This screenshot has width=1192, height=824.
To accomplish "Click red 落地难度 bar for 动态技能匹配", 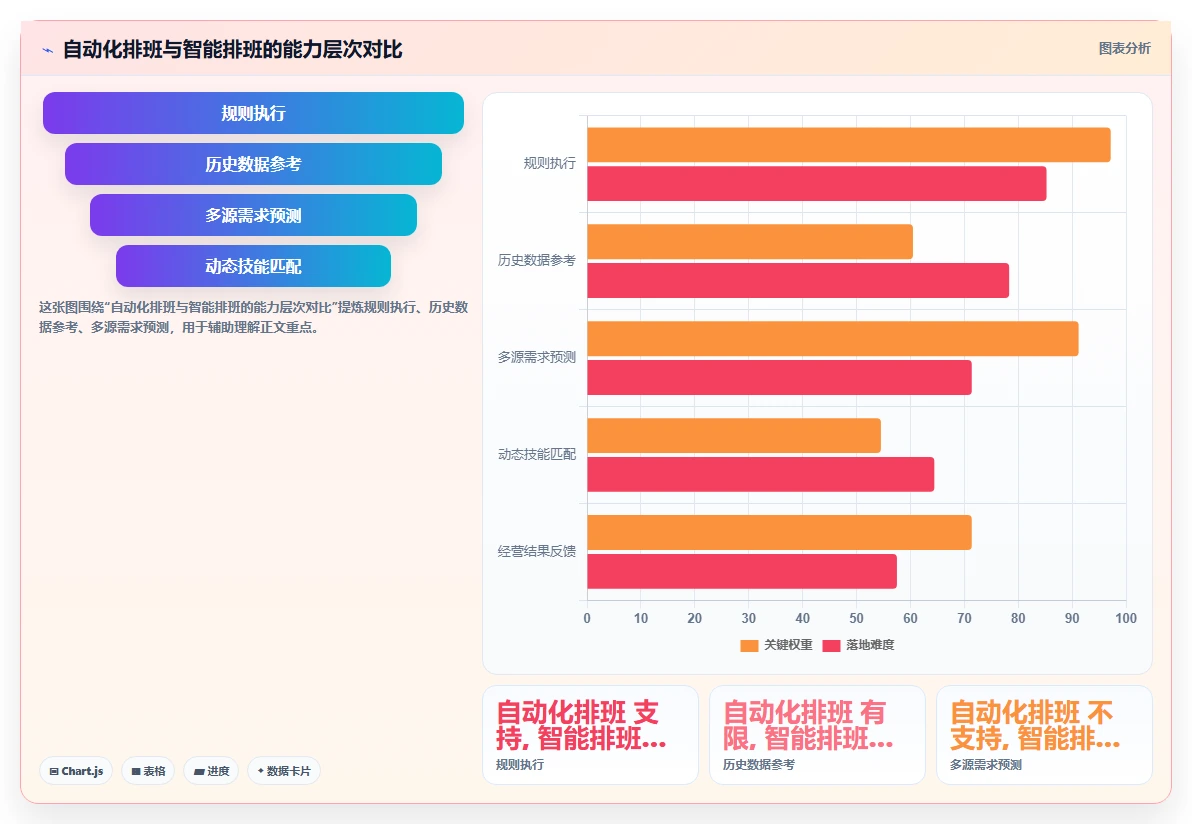I will point(760,474).
